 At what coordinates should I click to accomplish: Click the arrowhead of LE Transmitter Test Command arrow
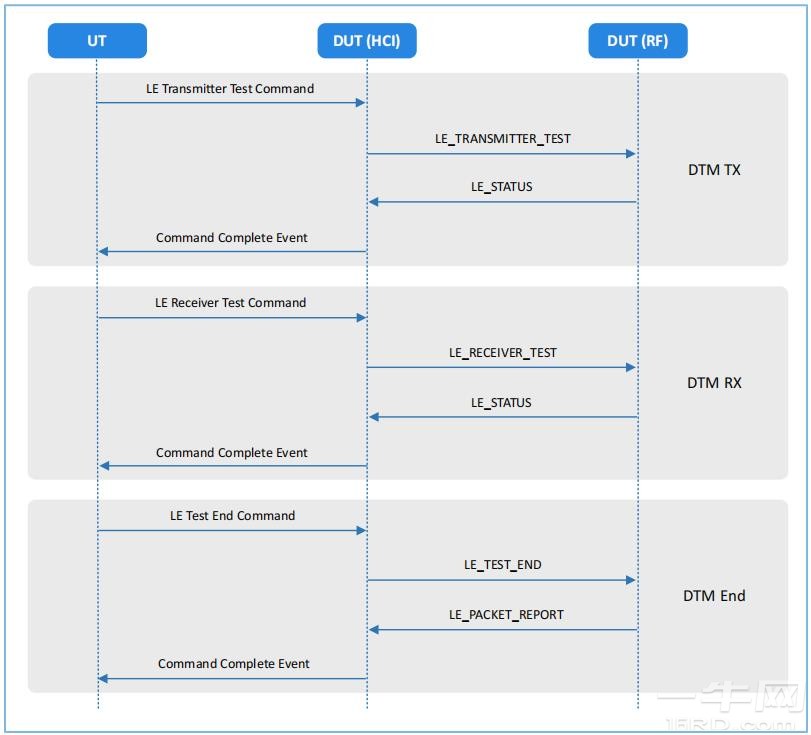pyautogui.click(x=360, y=103)
